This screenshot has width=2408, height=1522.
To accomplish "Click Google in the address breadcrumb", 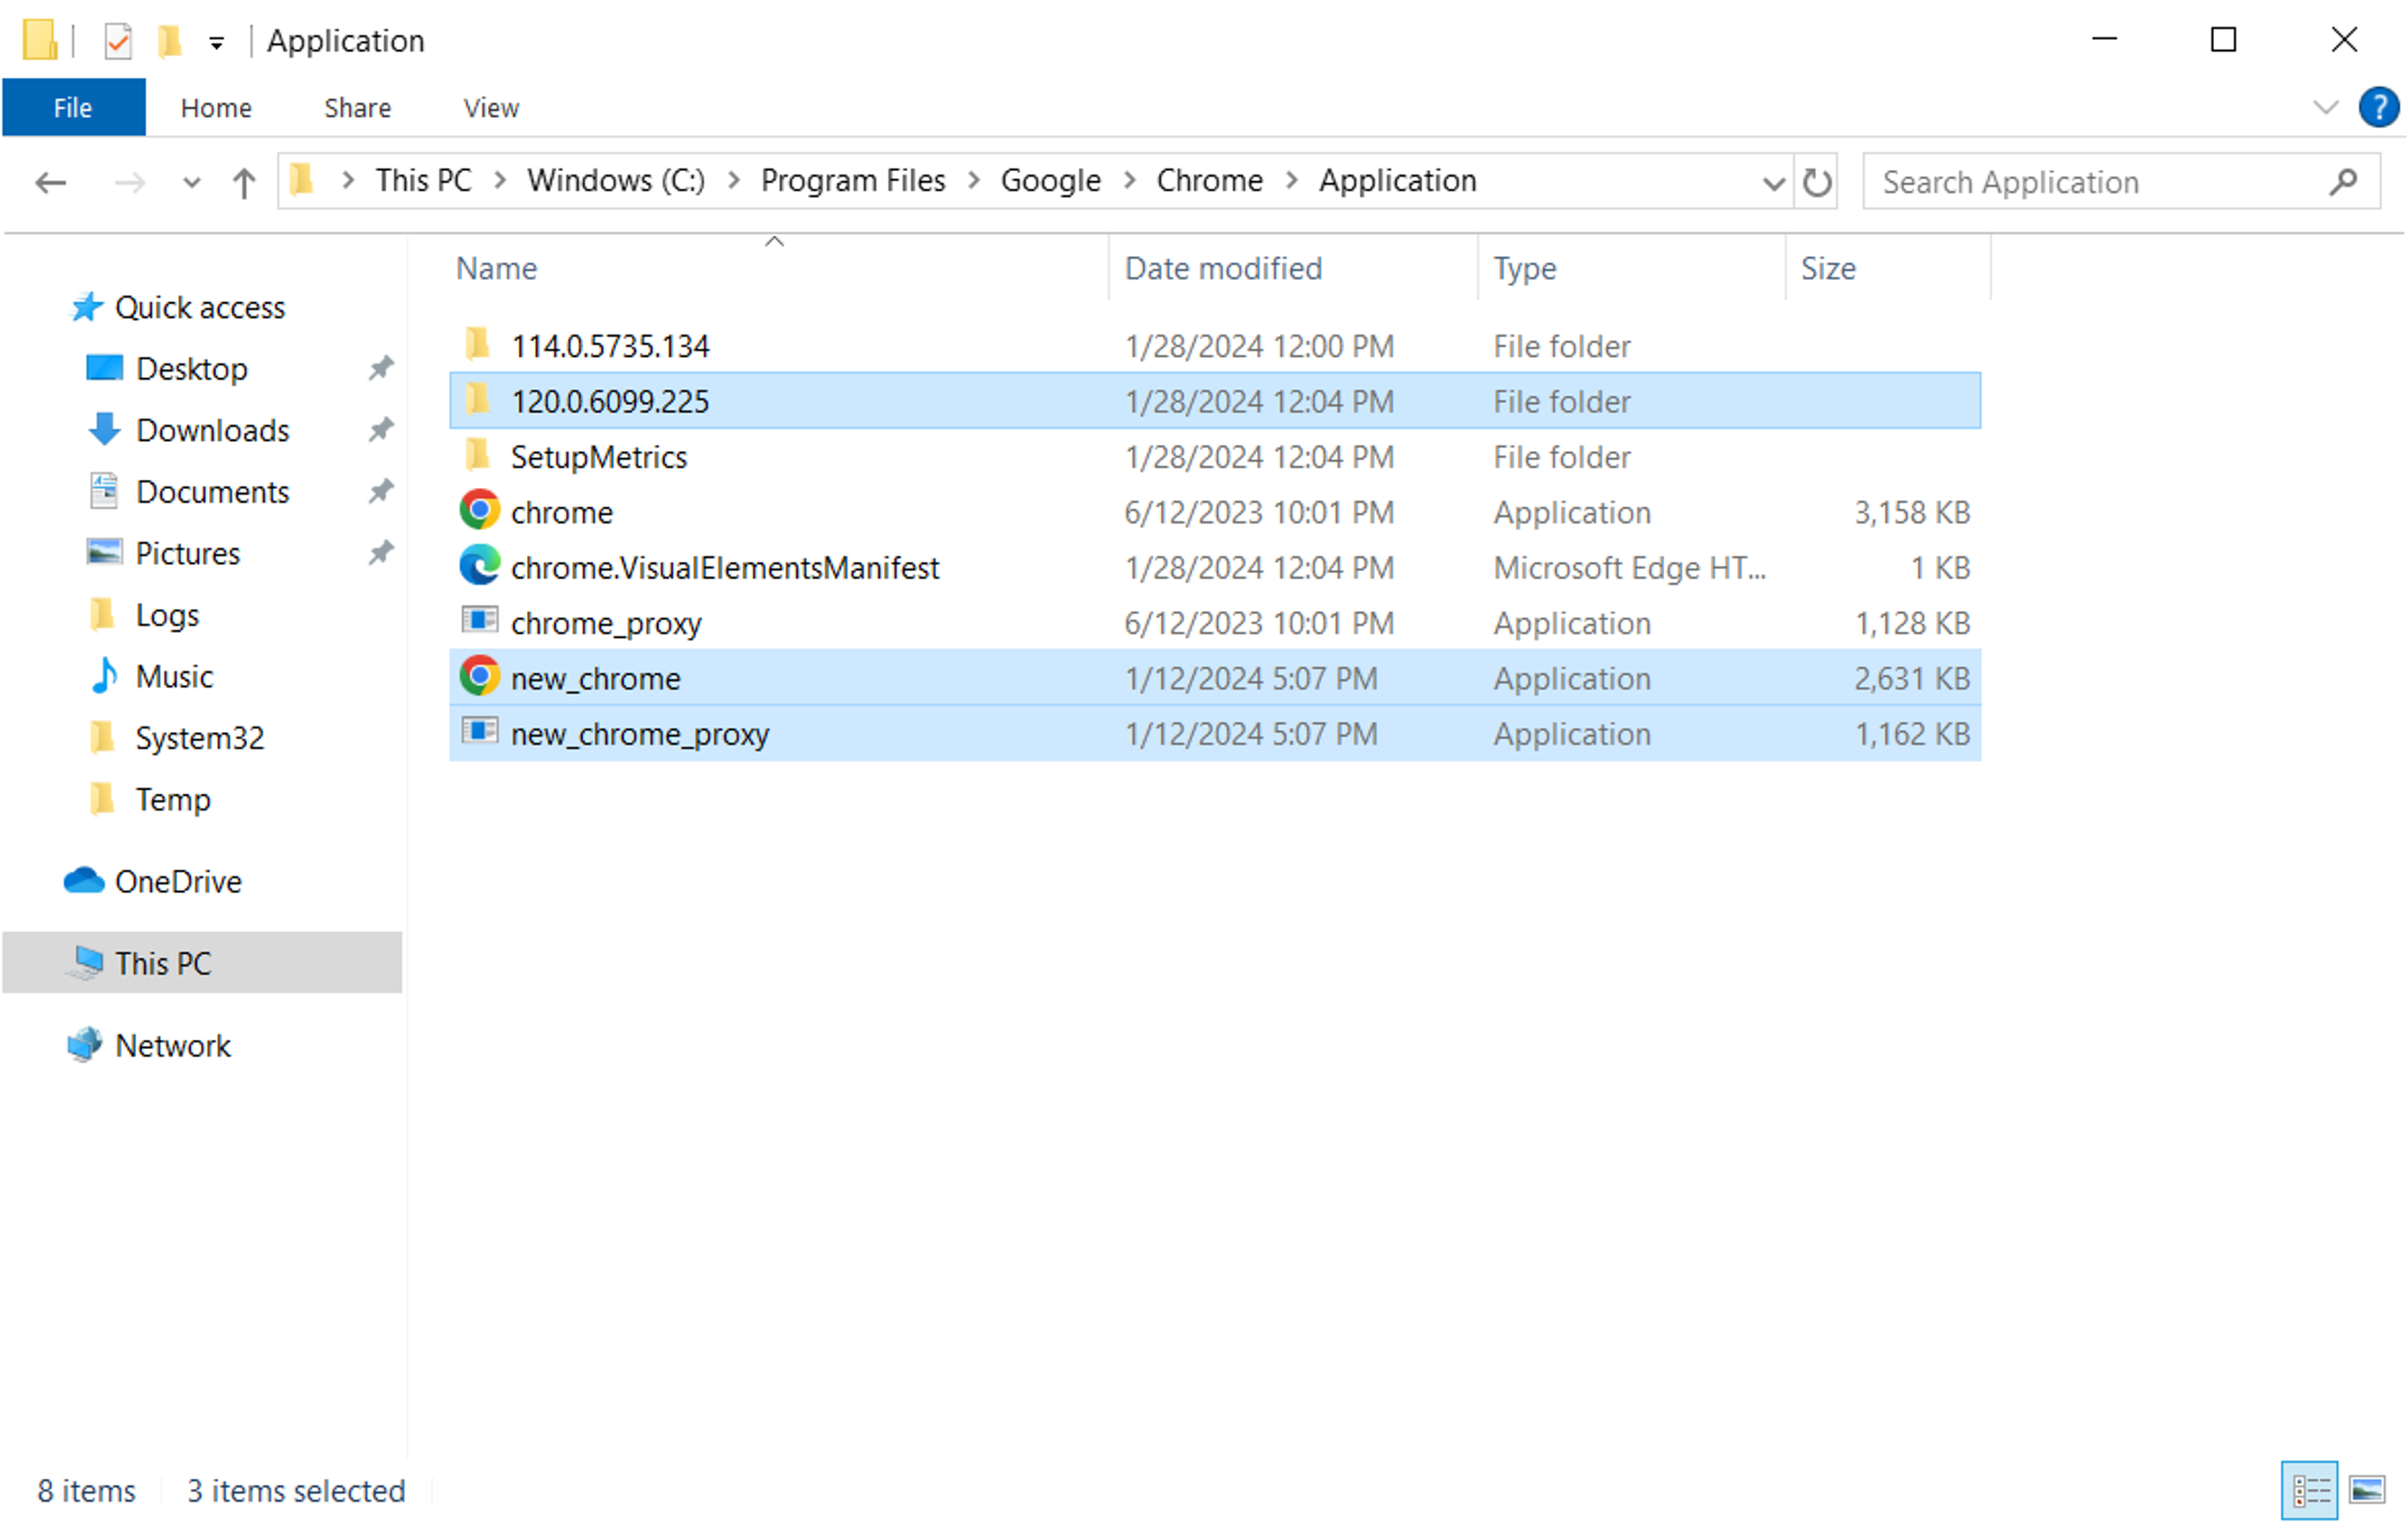I will click(1050, 181).
